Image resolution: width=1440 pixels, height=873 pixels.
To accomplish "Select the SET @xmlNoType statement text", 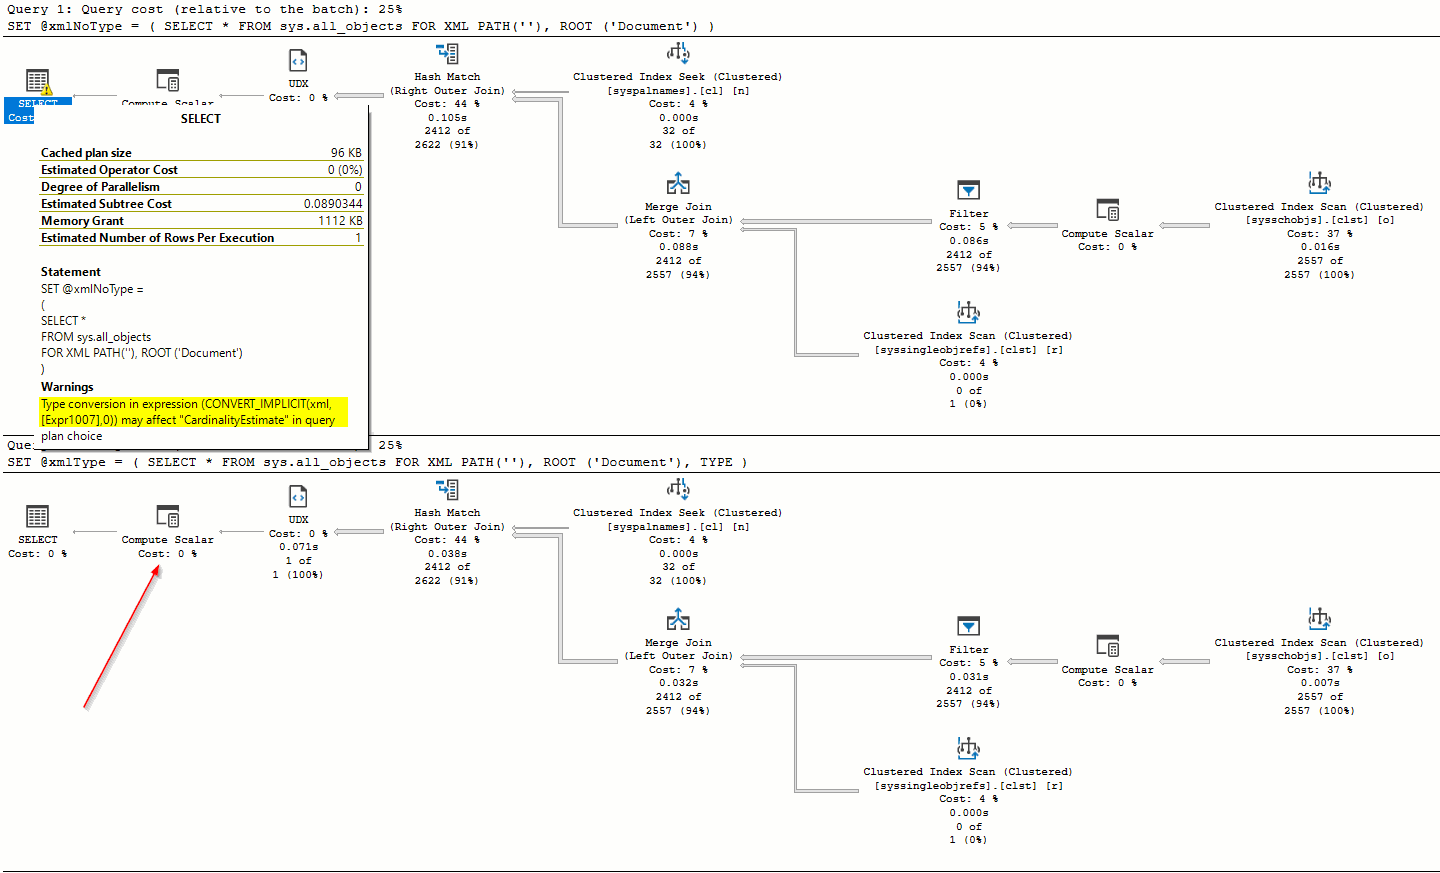I will click(x=361, y=26).
